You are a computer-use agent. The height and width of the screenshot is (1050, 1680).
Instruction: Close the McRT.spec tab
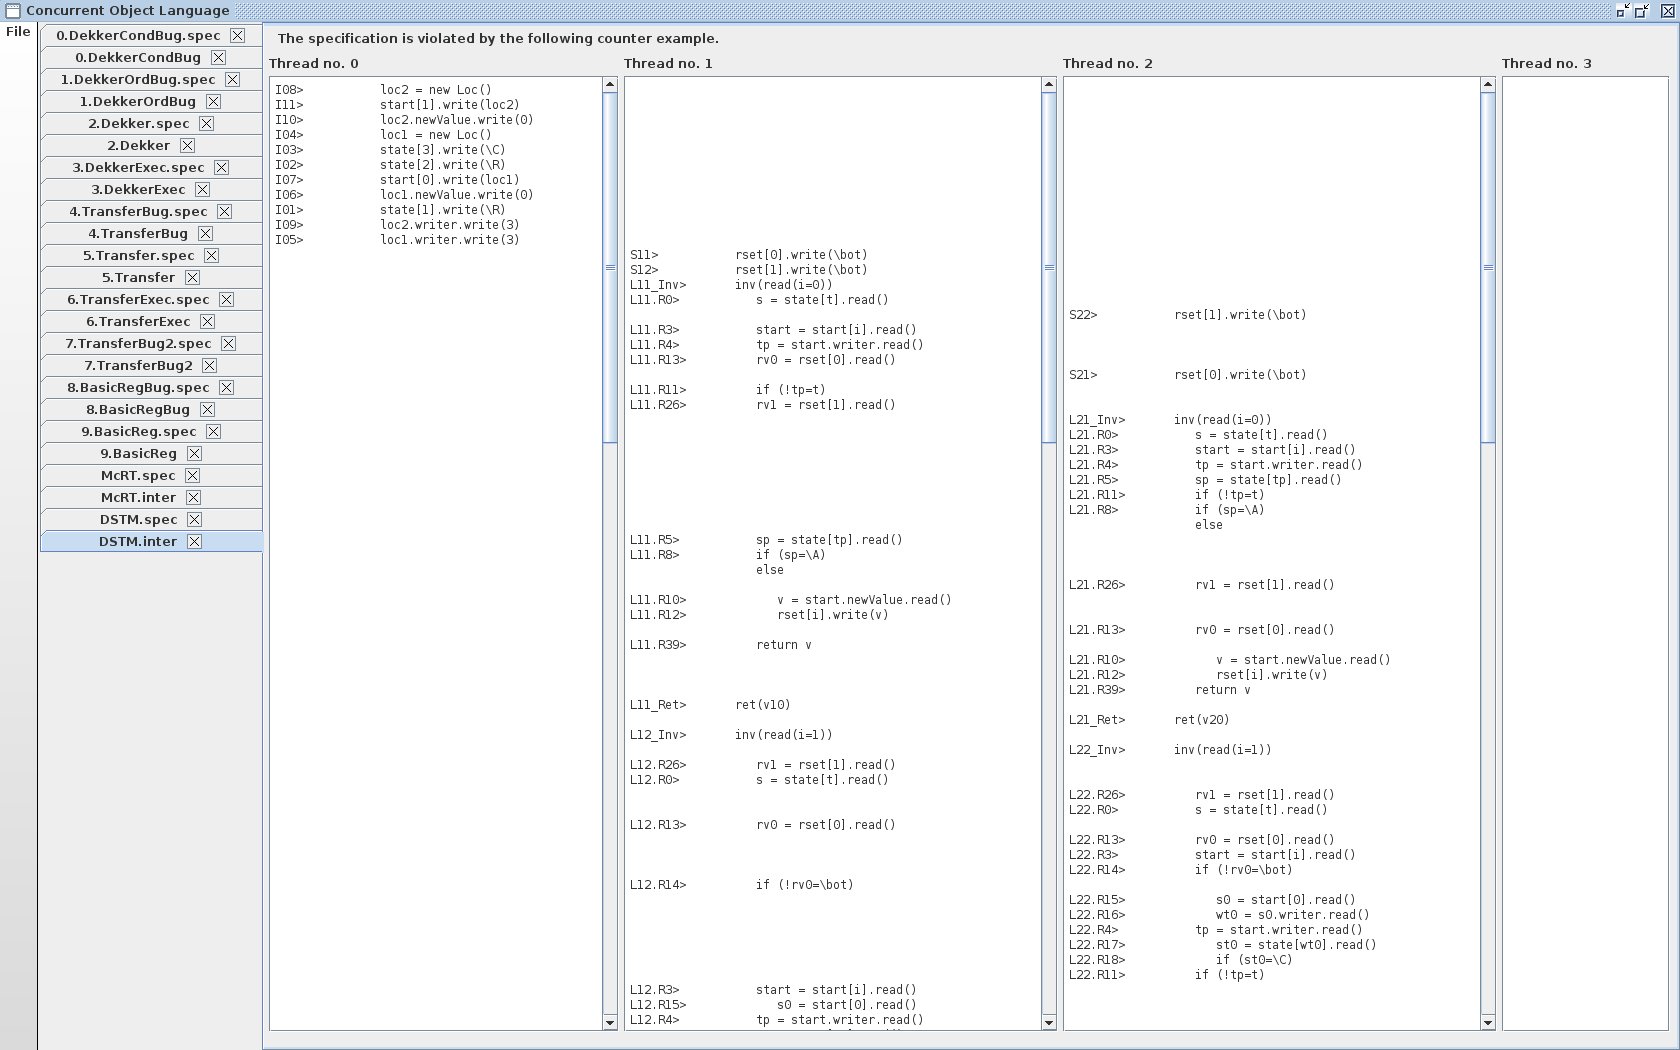pos(192,475)
